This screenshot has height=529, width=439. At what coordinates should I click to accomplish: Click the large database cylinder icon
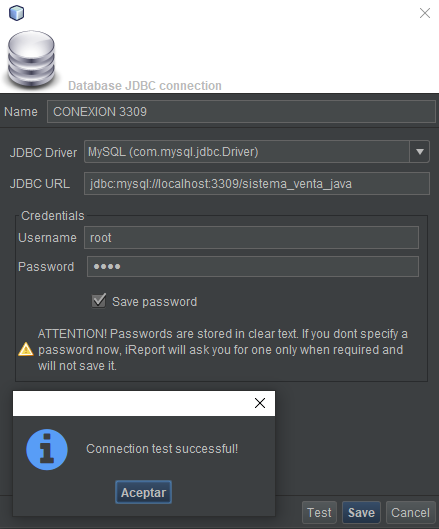pyautogui.click(x=31, y=59)
